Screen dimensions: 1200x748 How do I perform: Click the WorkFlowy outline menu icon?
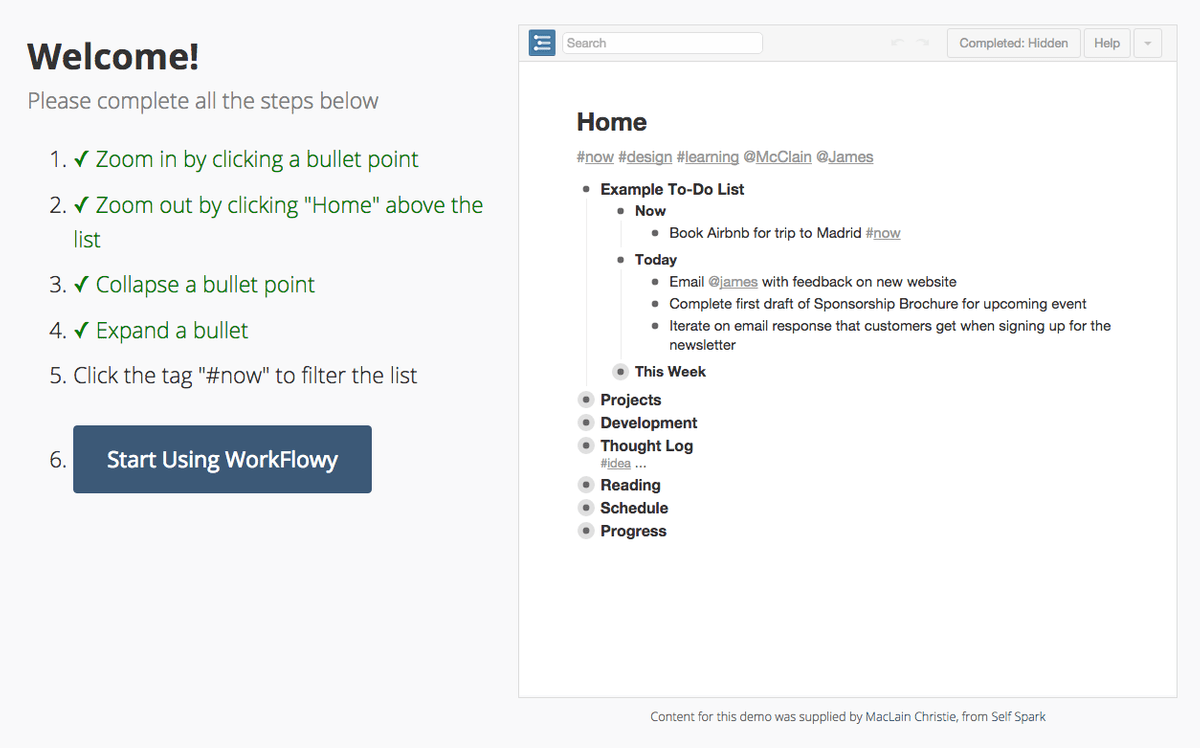click(x=542, y=43)
